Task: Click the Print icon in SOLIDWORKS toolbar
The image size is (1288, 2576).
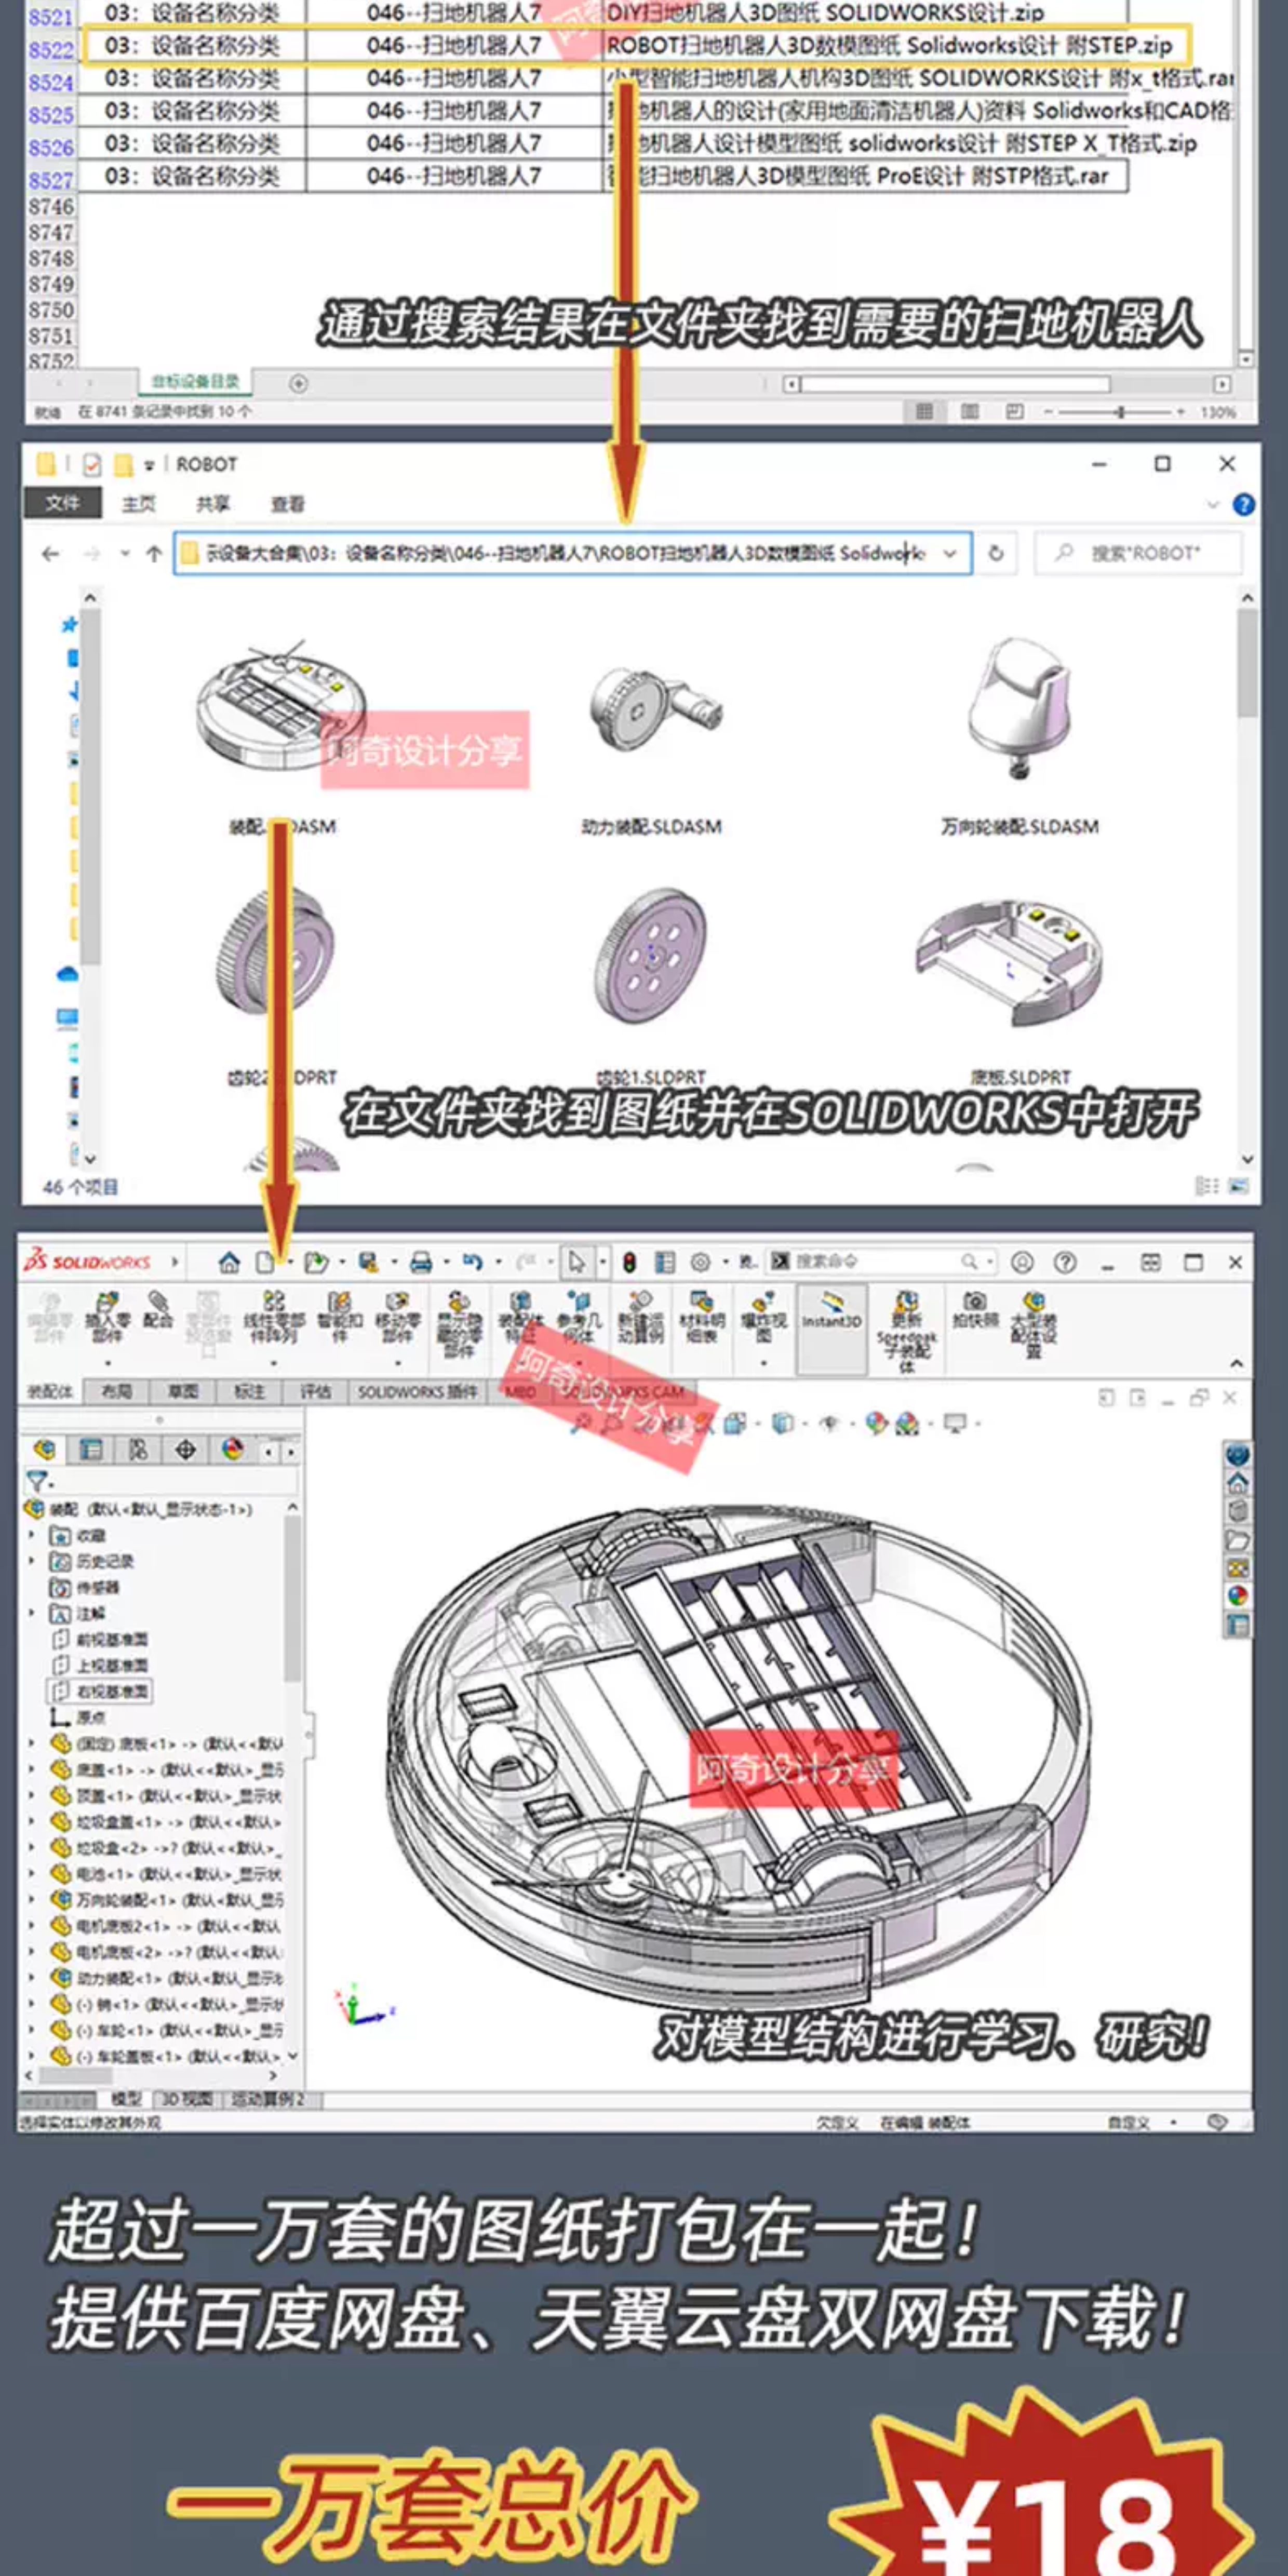Action: point(421,1263)
